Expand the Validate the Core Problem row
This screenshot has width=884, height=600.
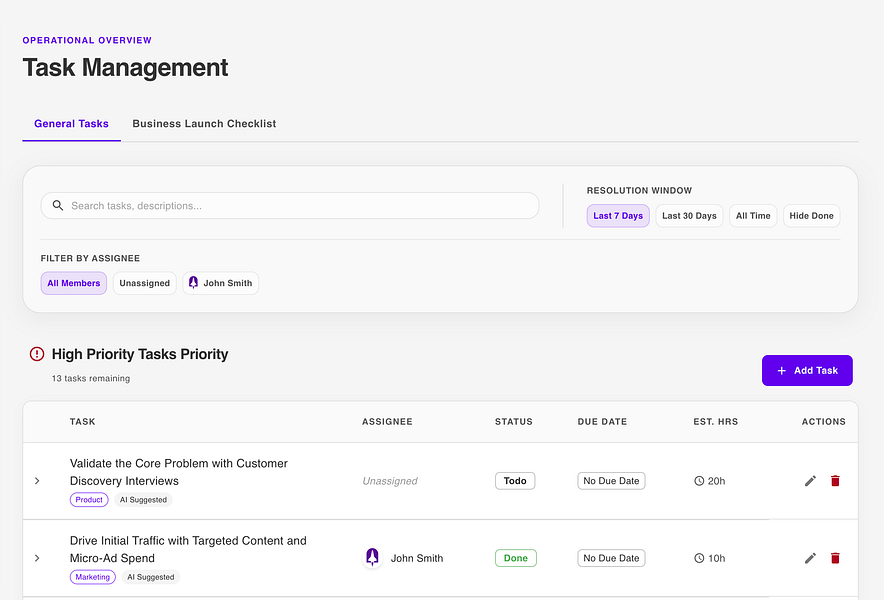37,480
